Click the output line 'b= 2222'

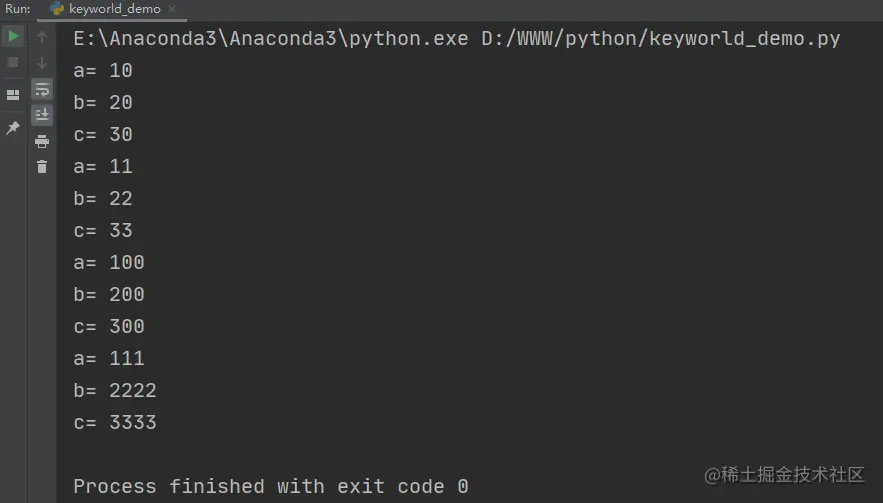pos(115,390)
